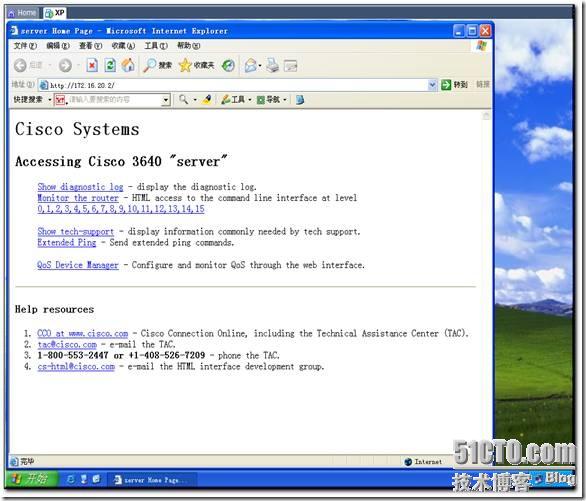Click the Help resources heading text
This screenshot has width=586, height=501.
(54, 309)
